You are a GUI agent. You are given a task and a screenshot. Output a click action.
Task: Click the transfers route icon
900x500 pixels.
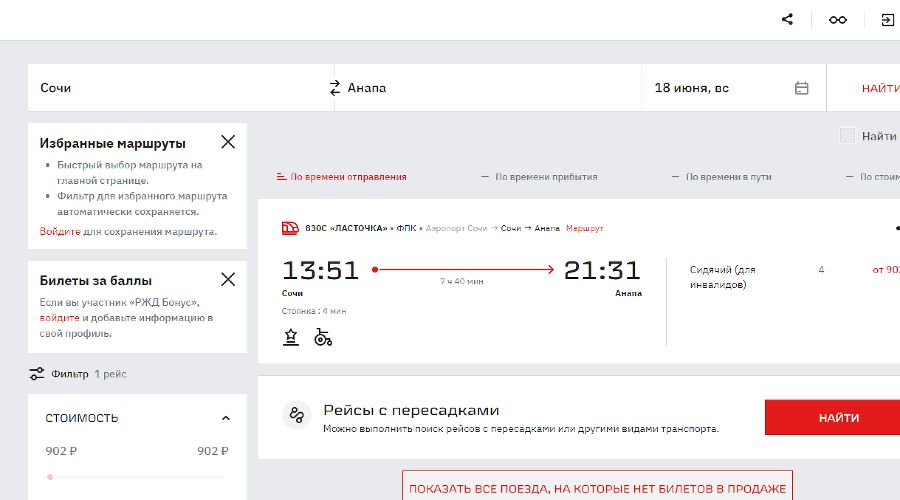point(296,416)
